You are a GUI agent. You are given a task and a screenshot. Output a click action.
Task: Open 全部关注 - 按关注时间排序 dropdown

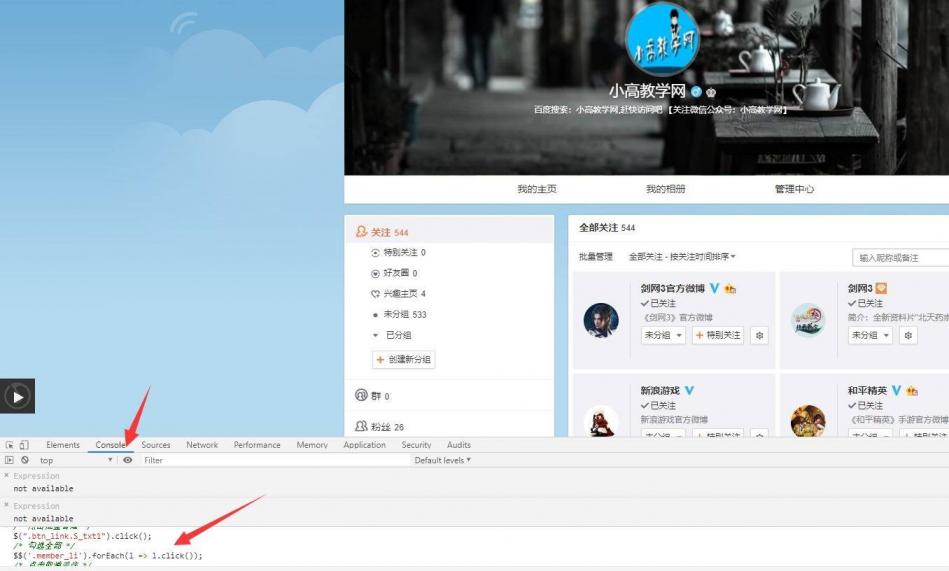click(x=682, y=257)
